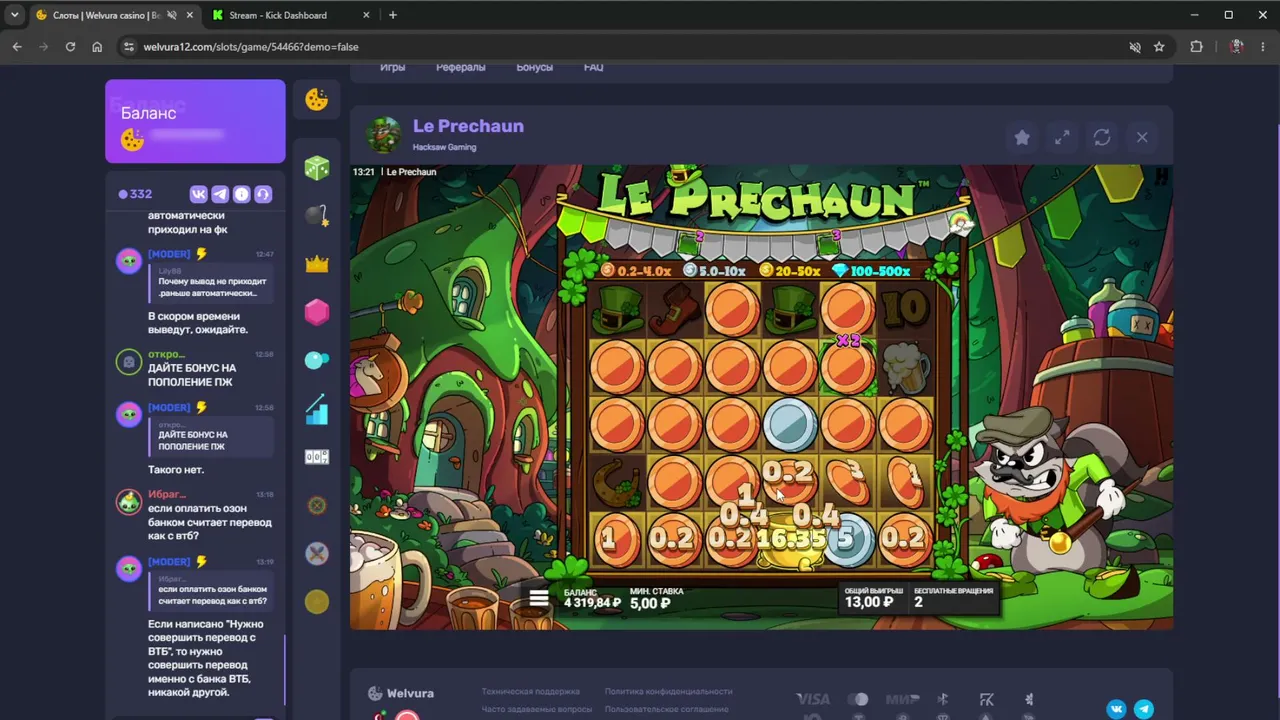
Task: Mute the Welvura tab via its speaker icon
Action: [172, 15]
